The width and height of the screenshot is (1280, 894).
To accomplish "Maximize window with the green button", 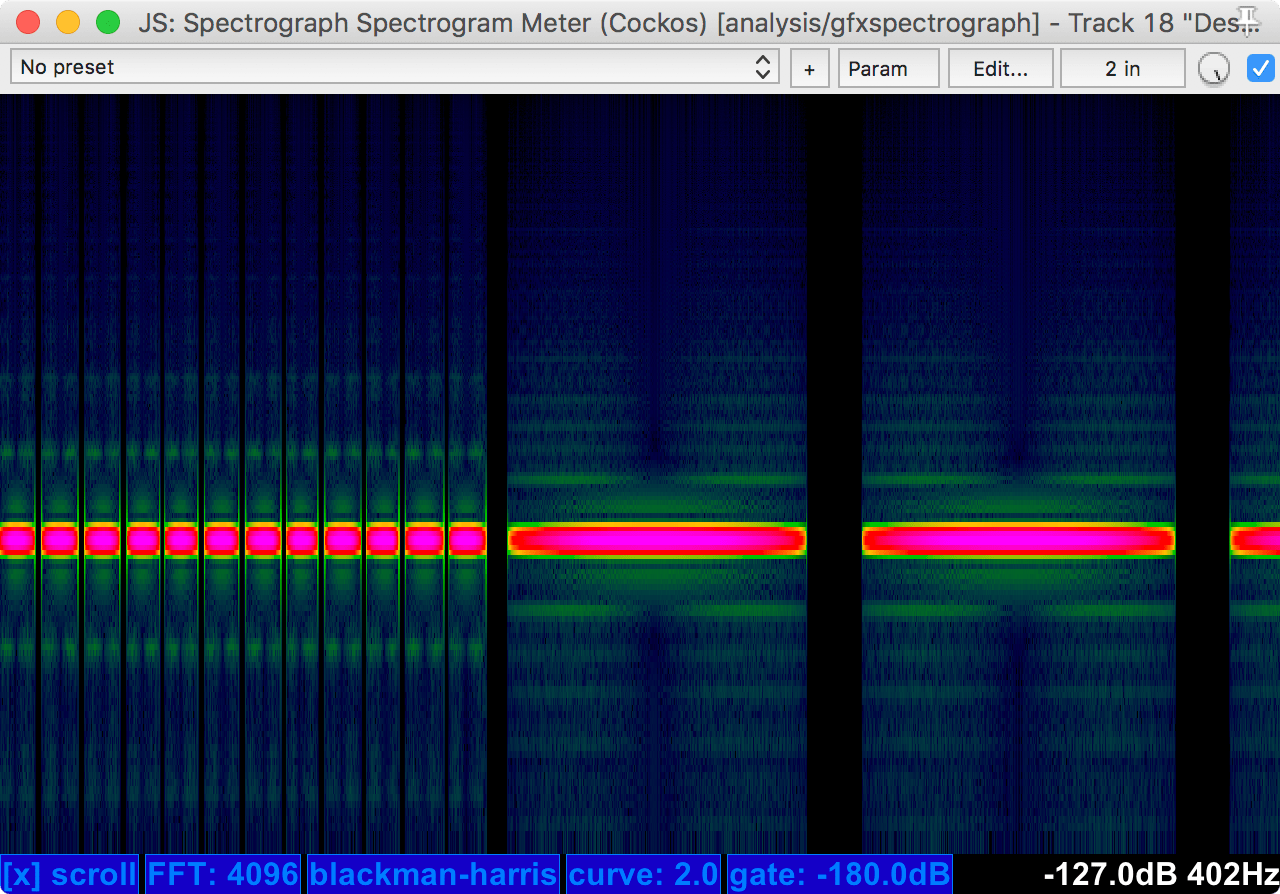I will [x=107, y=22].
